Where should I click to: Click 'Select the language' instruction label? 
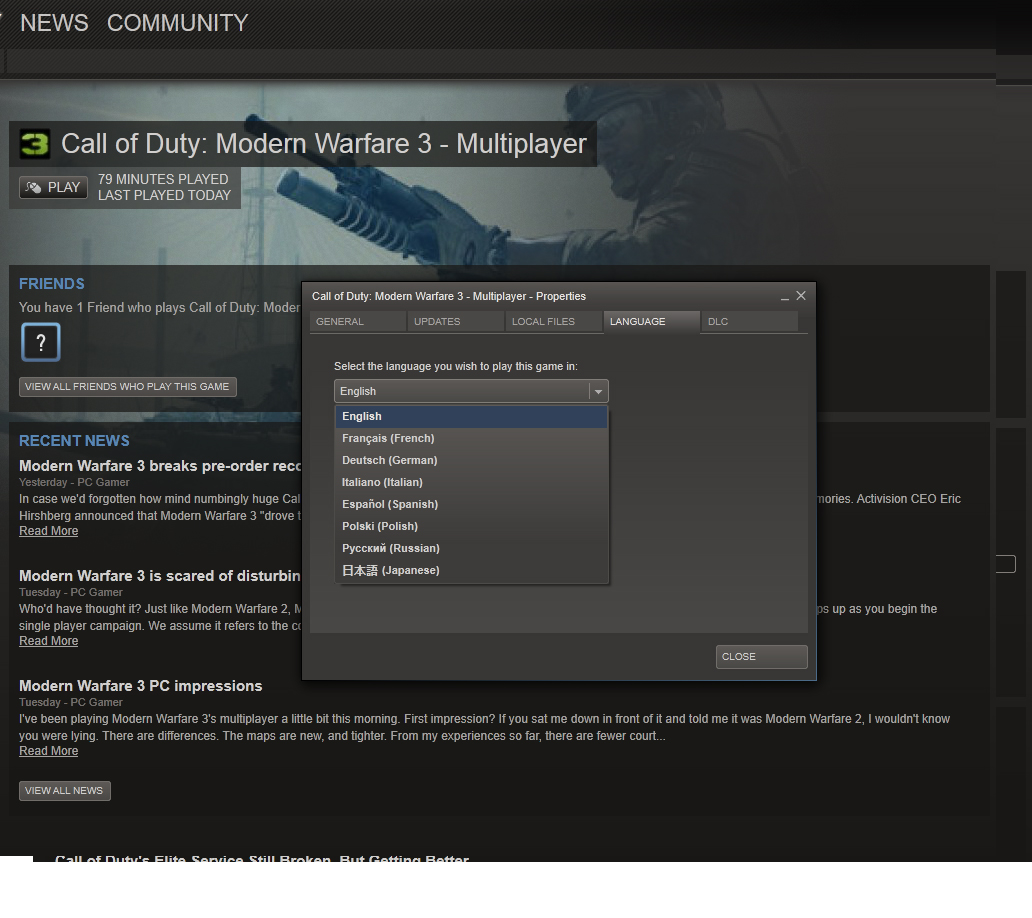(x=455, y=367)
